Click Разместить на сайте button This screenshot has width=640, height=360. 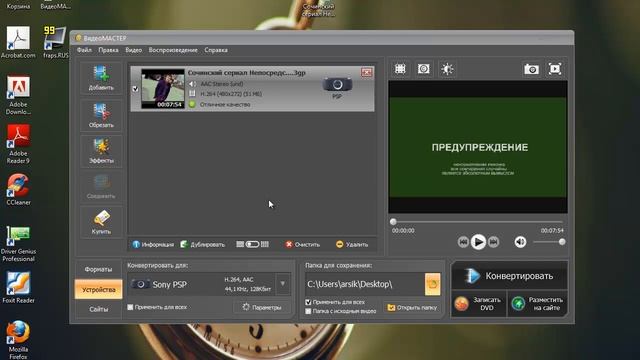pos(538,304)
